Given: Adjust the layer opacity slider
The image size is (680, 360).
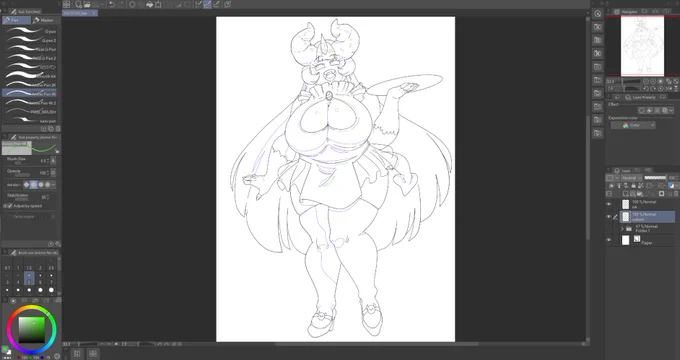Looking at the screenshot, I should click(x=655, y=178).
